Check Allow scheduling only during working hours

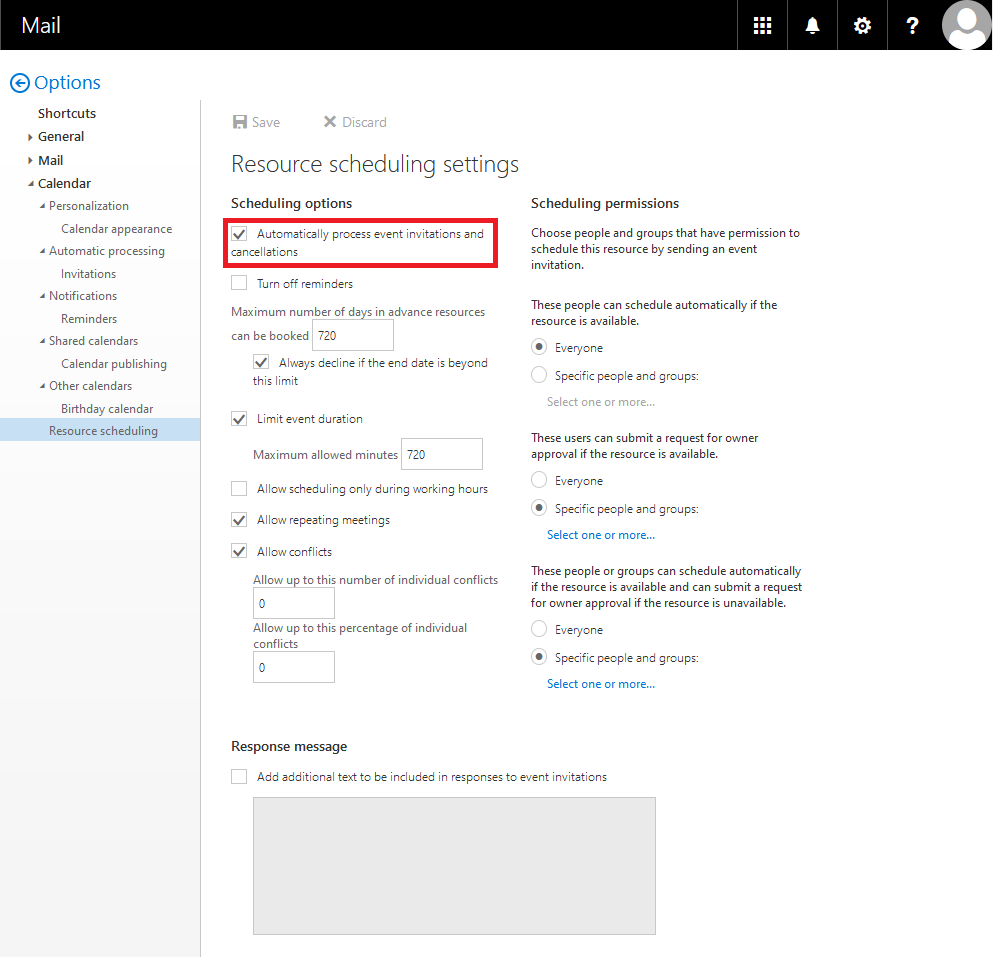coord(239,489)
